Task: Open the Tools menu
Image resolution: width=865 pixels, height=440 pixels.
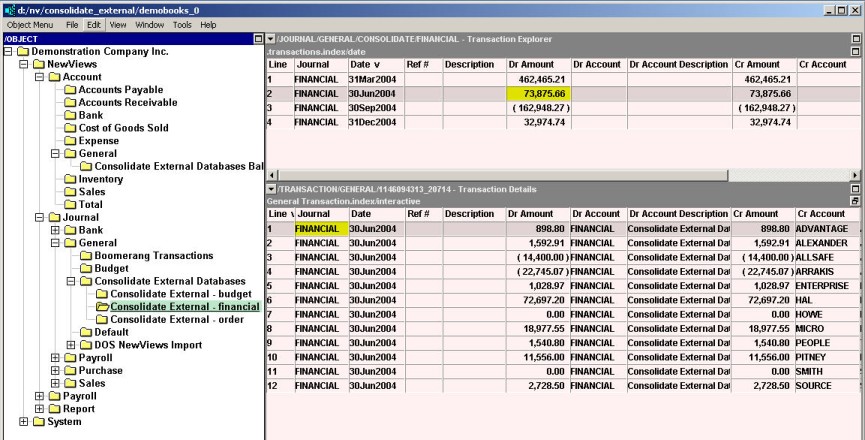Action: tap(183, 23)
